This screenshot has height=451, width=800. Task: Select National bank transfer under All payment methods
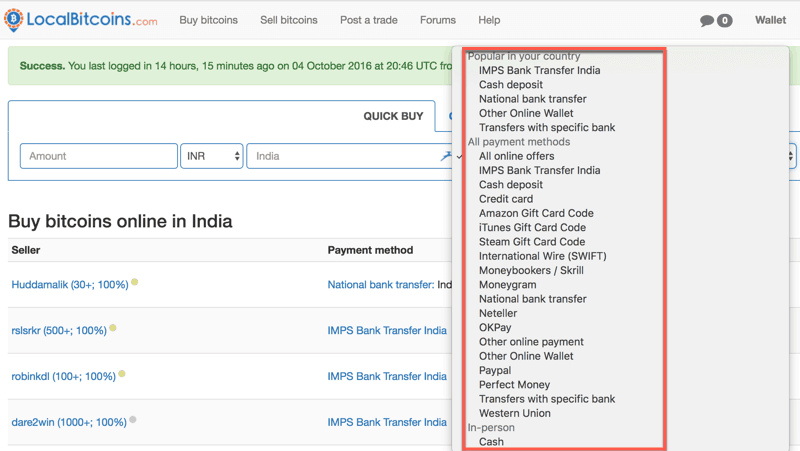click(x=533, y=299)
